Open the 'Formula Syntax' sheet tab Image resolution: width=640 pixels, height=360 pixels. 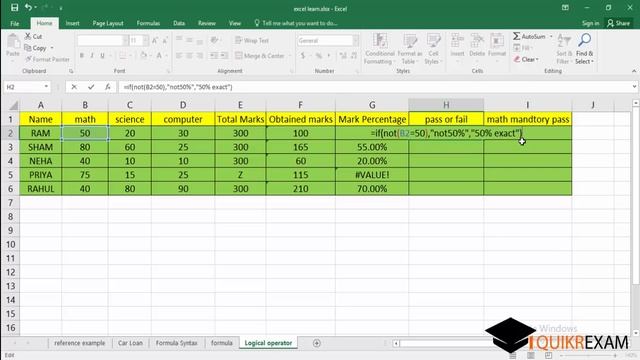click(176, 343)
